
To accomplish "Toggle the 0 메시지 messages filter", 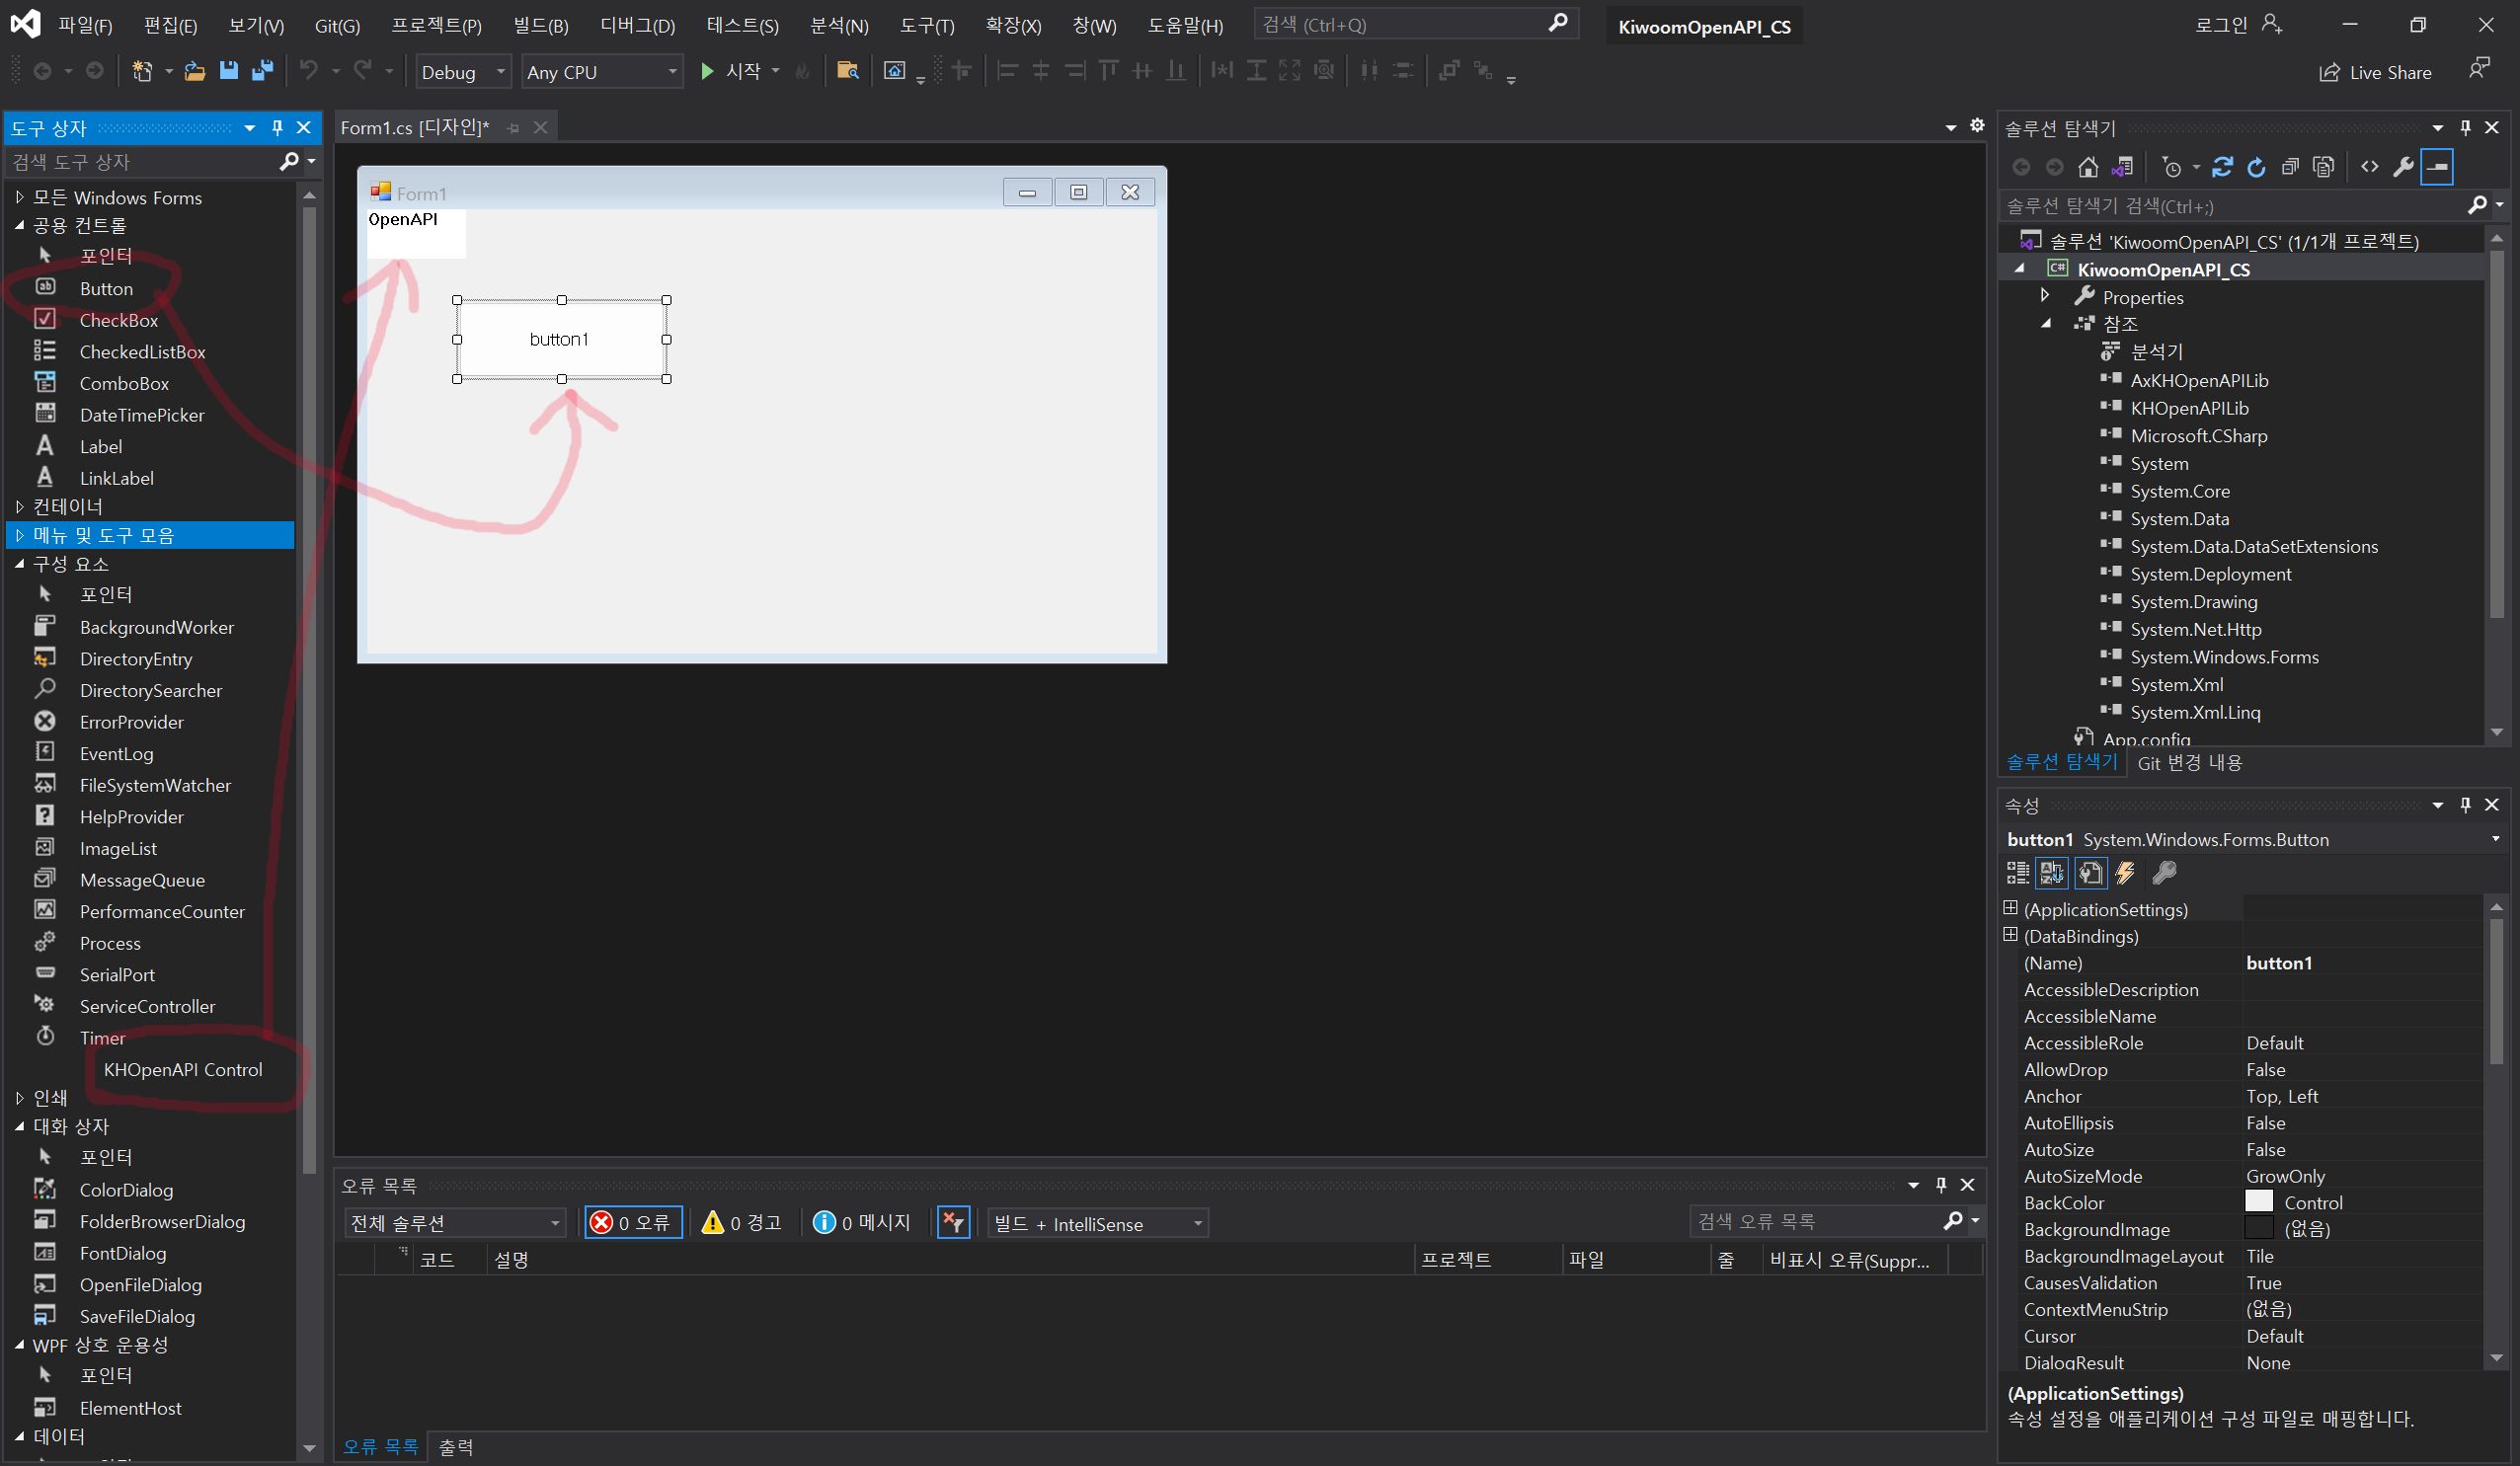I will (862, 1222).
